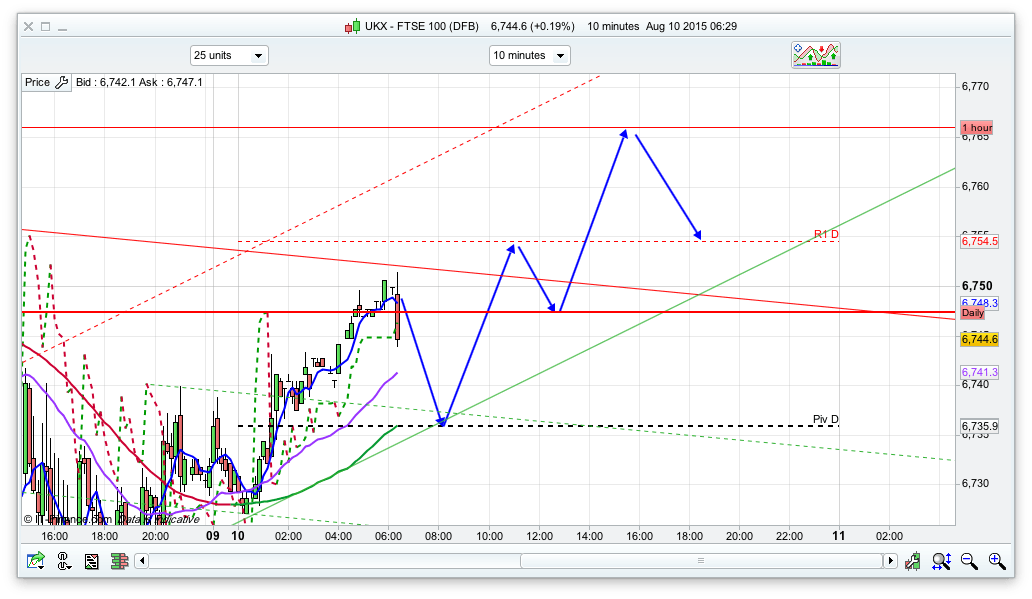The width and height of the screenshot is (1032, 599).
Task: Click the green candlestick icon left of zoom tools
Action: point(913,562)
